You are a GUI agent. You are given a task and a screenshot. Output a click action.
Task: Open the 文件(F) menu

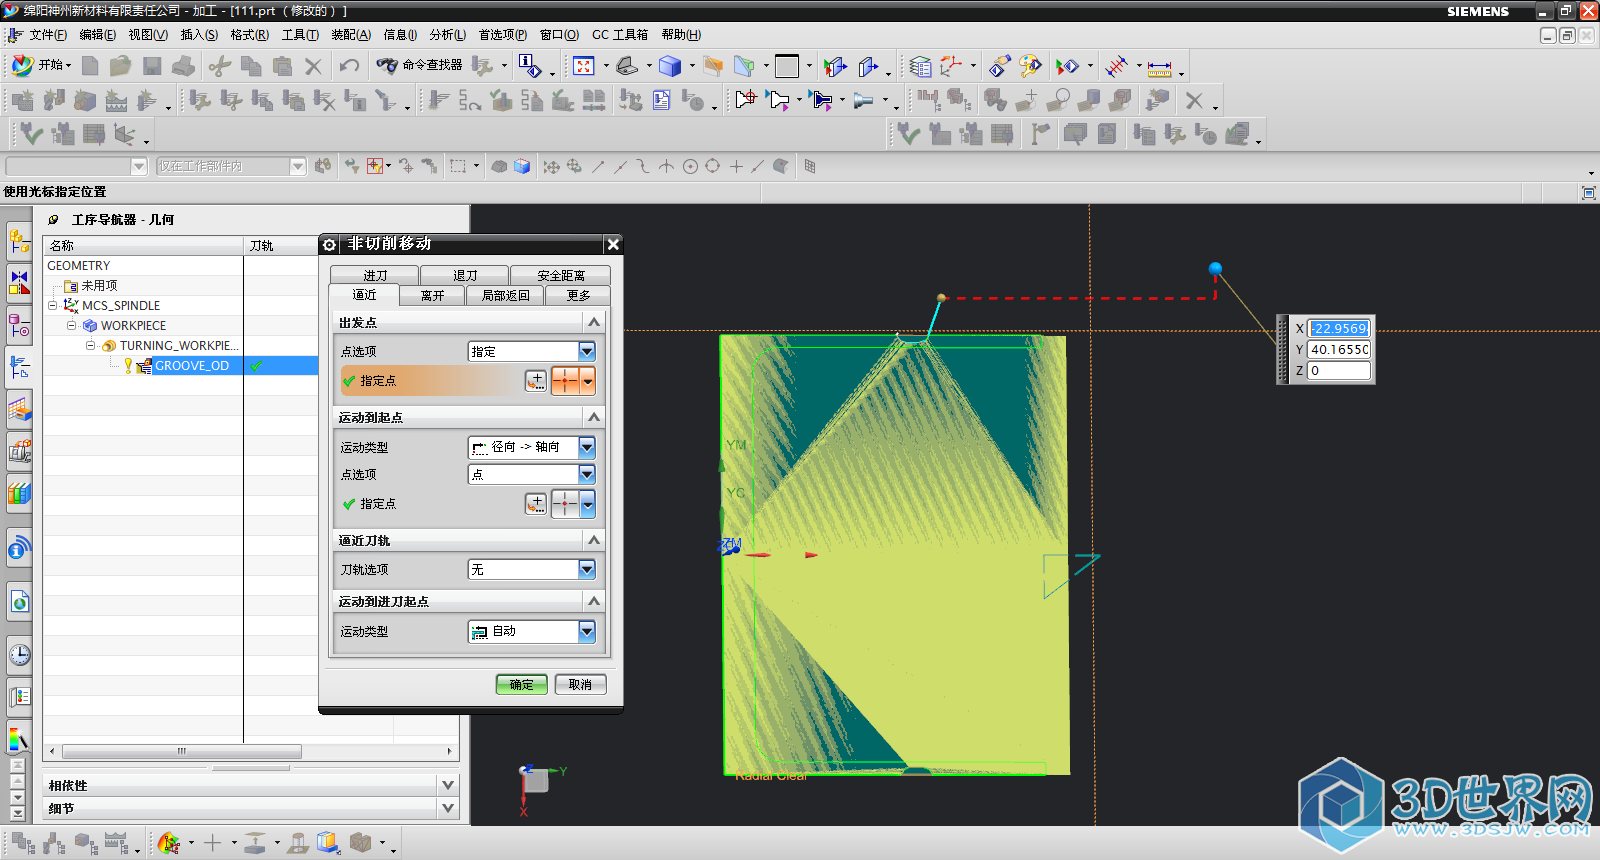pos(47,35)
